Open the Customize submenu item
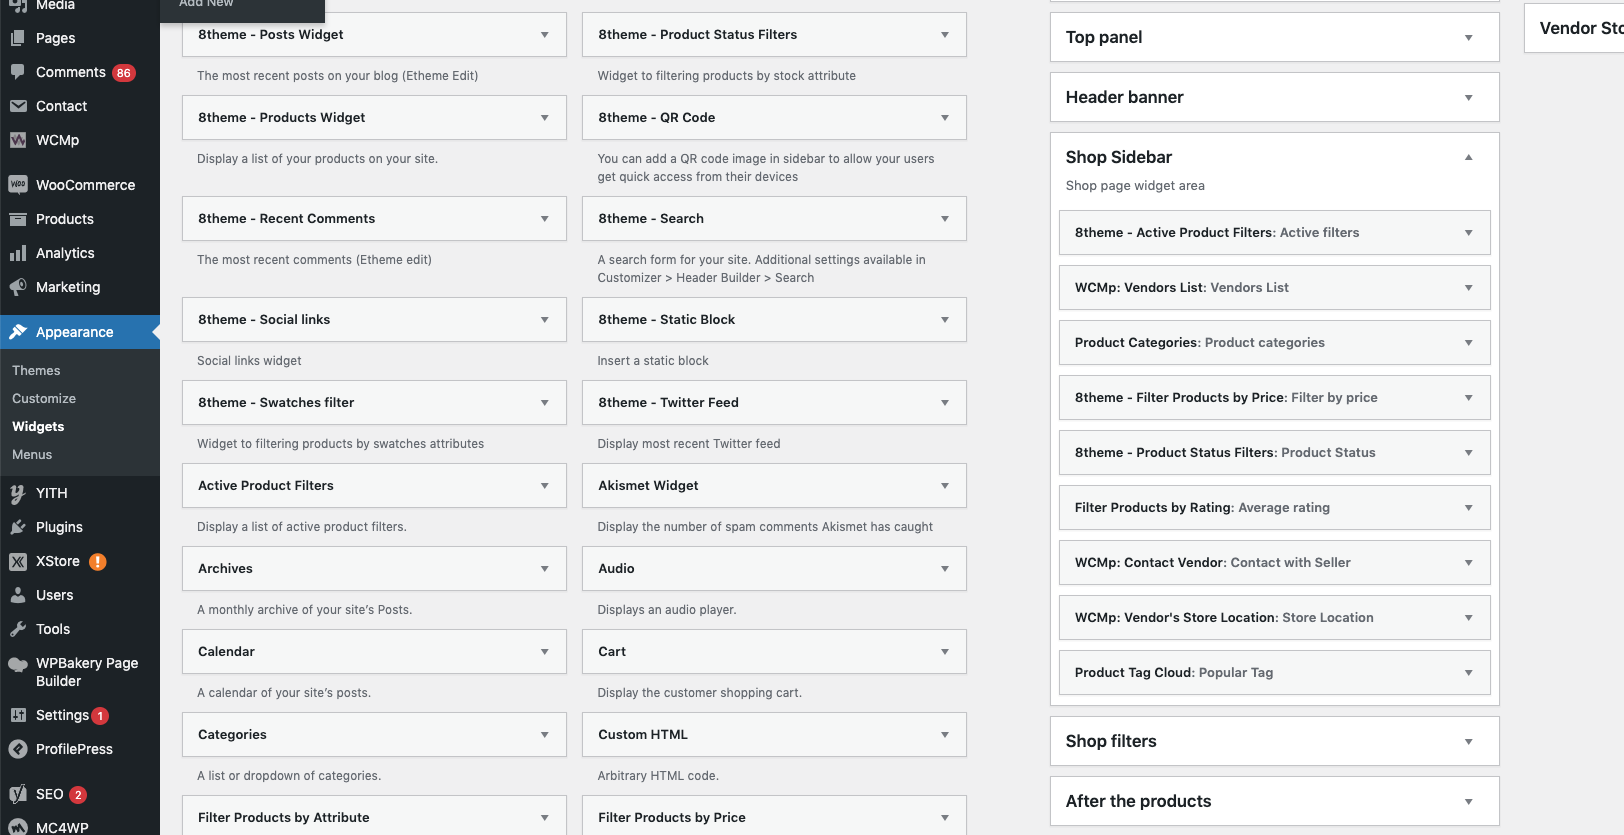The height and width of the screenshot is (835, 1624). (x=44, y=398)
